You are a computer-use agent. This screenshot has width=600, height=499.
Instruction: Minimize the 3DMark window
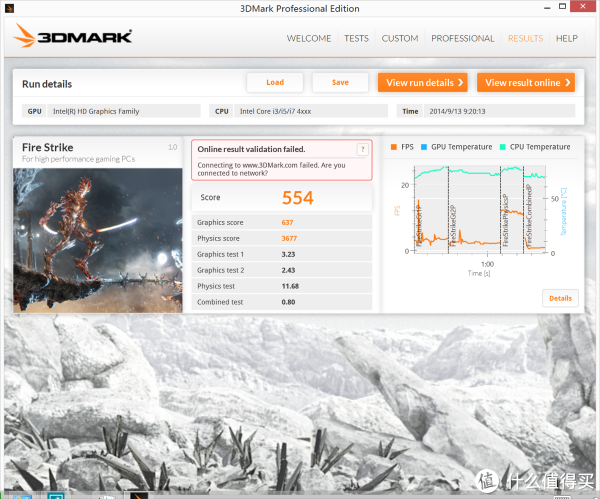547,7
